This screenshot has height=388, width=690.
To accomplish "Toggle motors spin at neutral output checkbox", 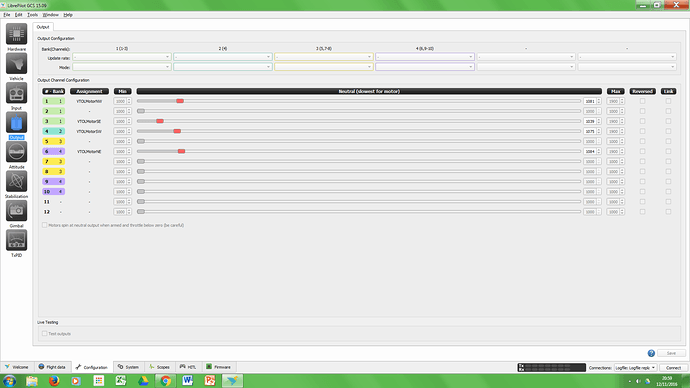I will coord(44,225).
